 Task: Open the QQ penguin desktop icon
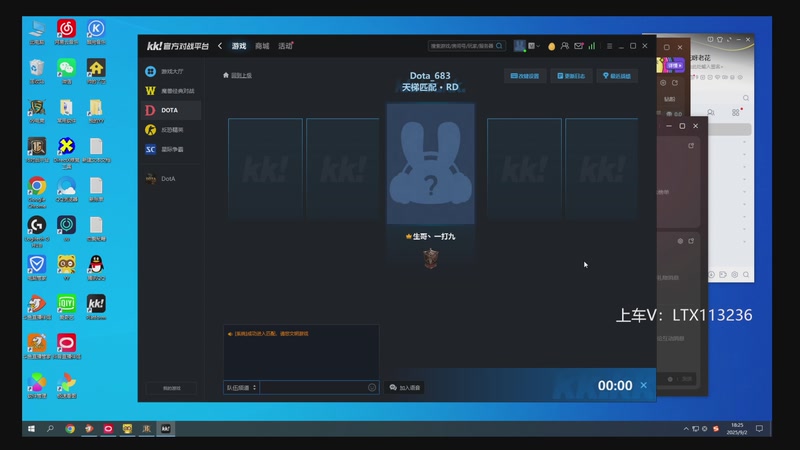coord(96,268)
